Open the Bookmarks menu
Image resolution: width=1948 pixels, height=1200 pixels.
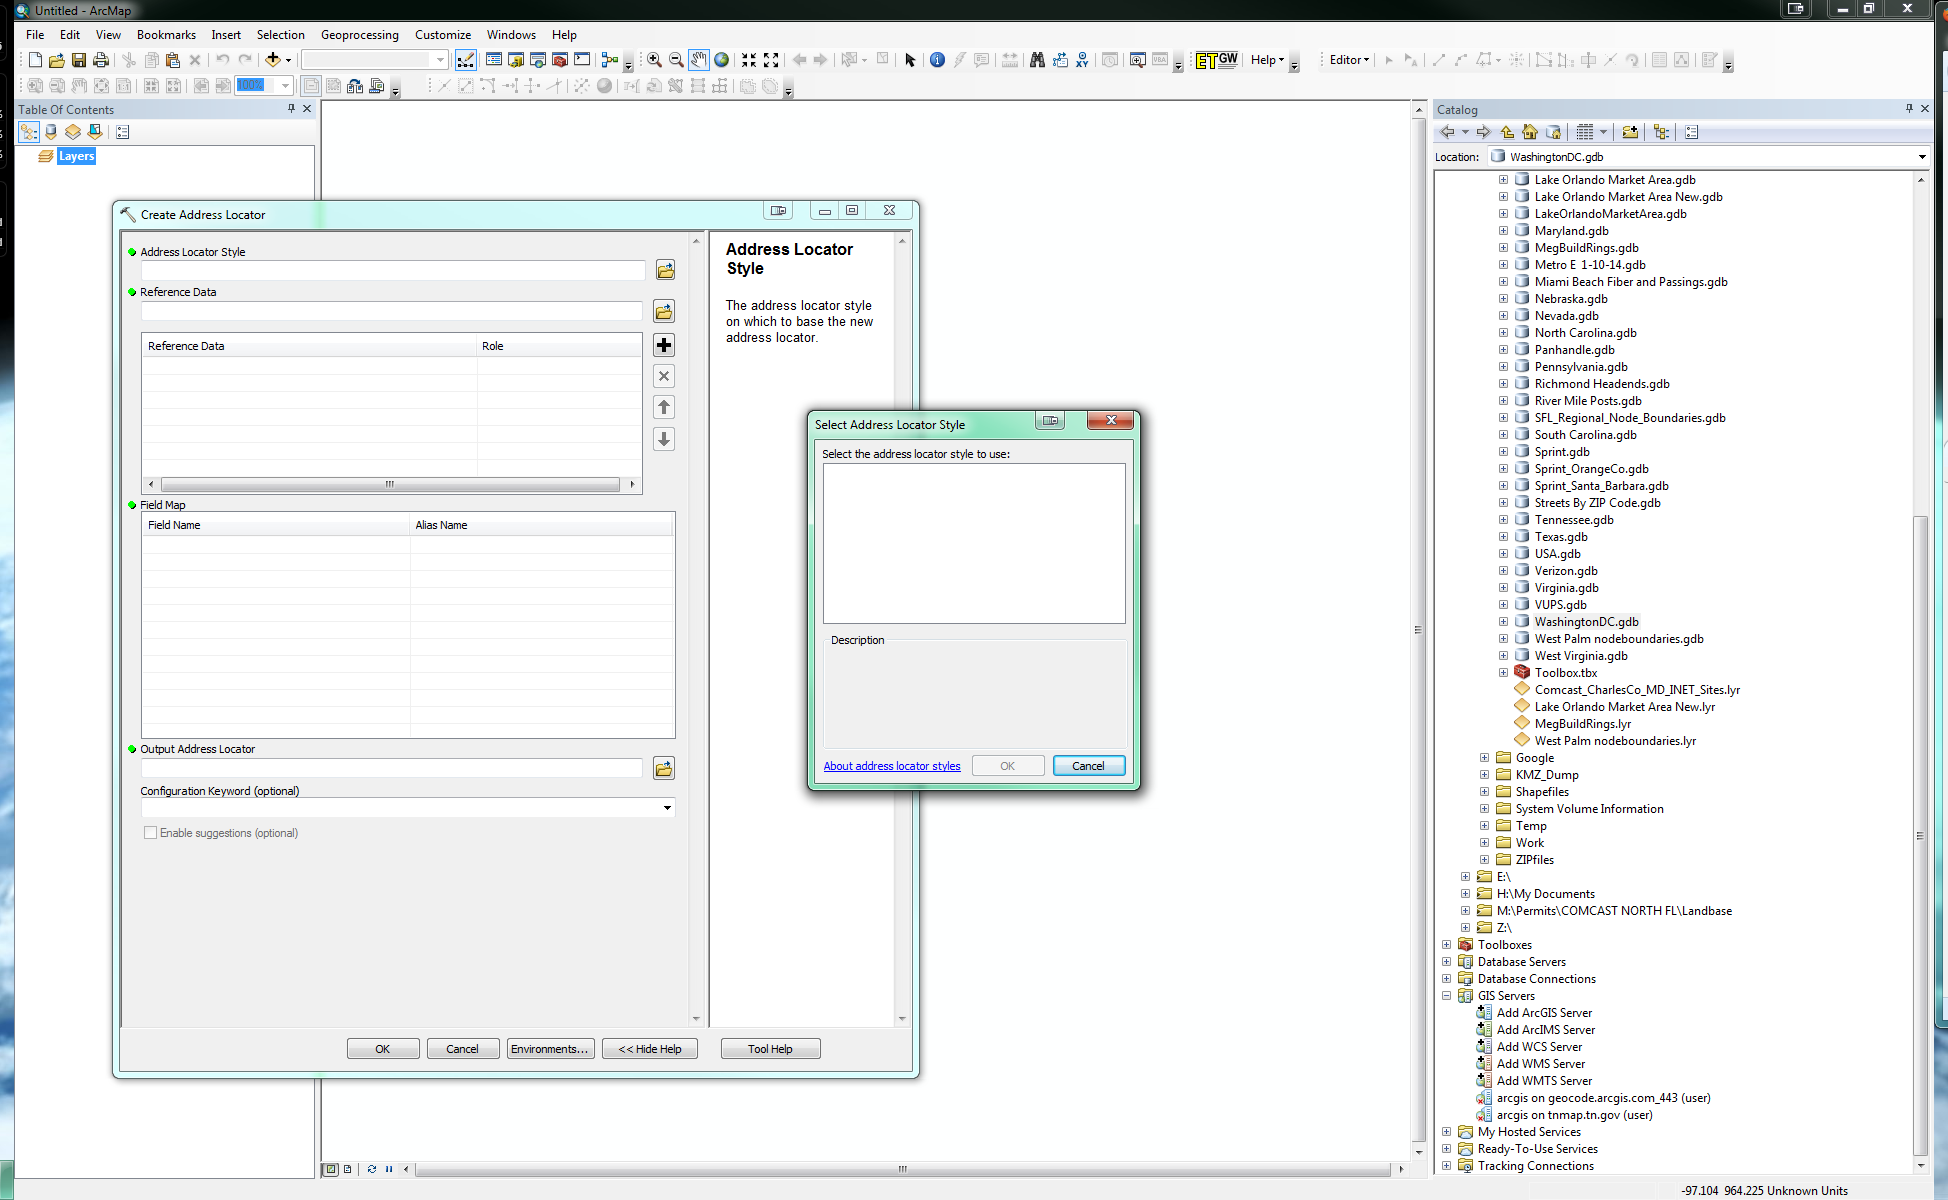[166, 34]
